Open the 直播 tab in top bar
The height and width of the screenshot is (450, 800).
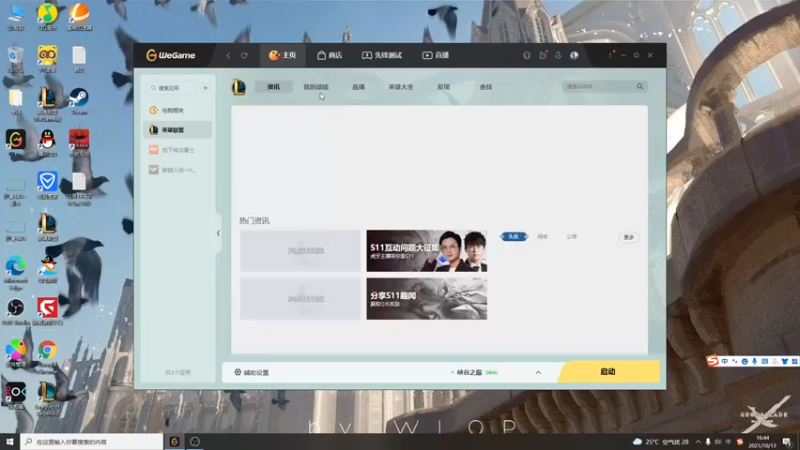click(435, 55)
